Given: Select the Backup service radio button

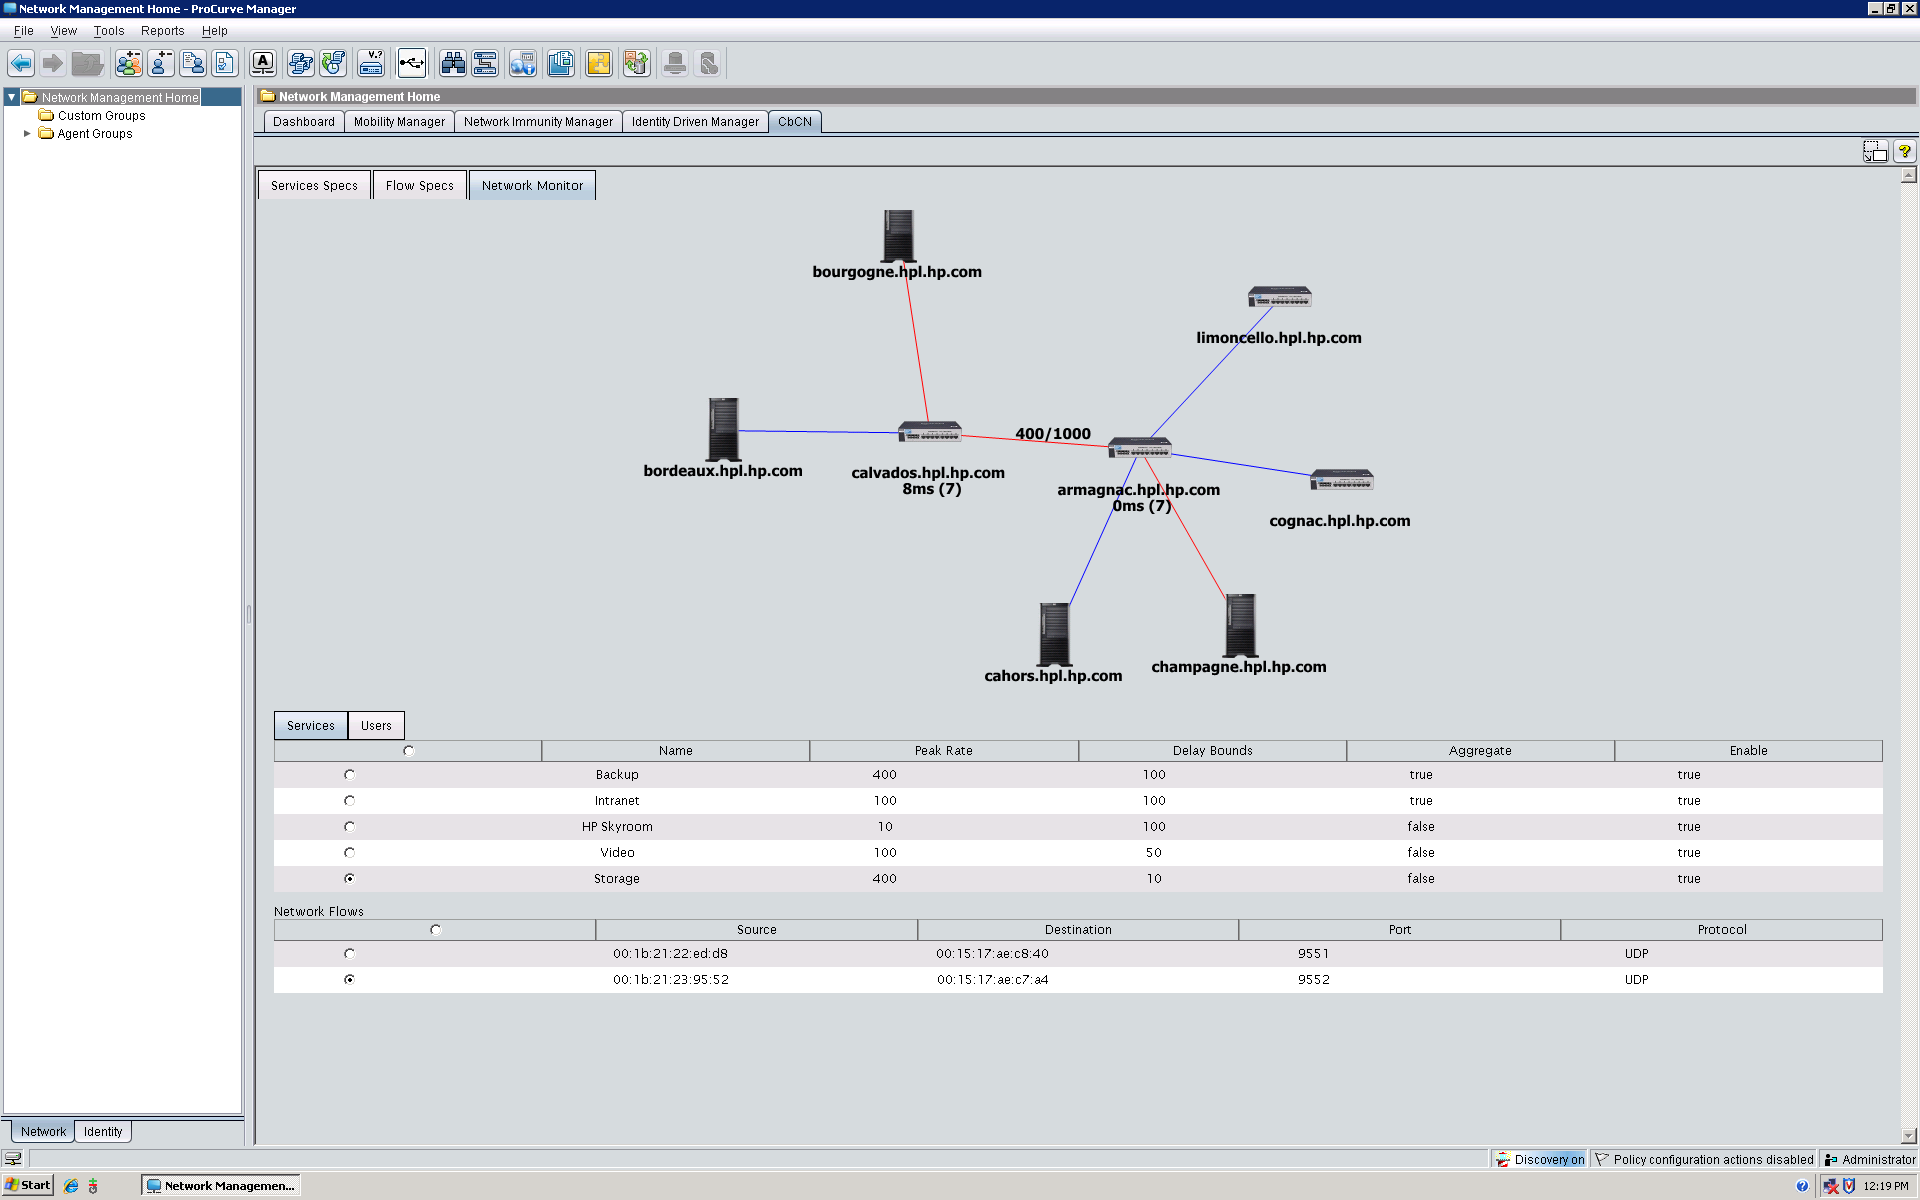Looking at the screenshot, I should tap(349, 775).
